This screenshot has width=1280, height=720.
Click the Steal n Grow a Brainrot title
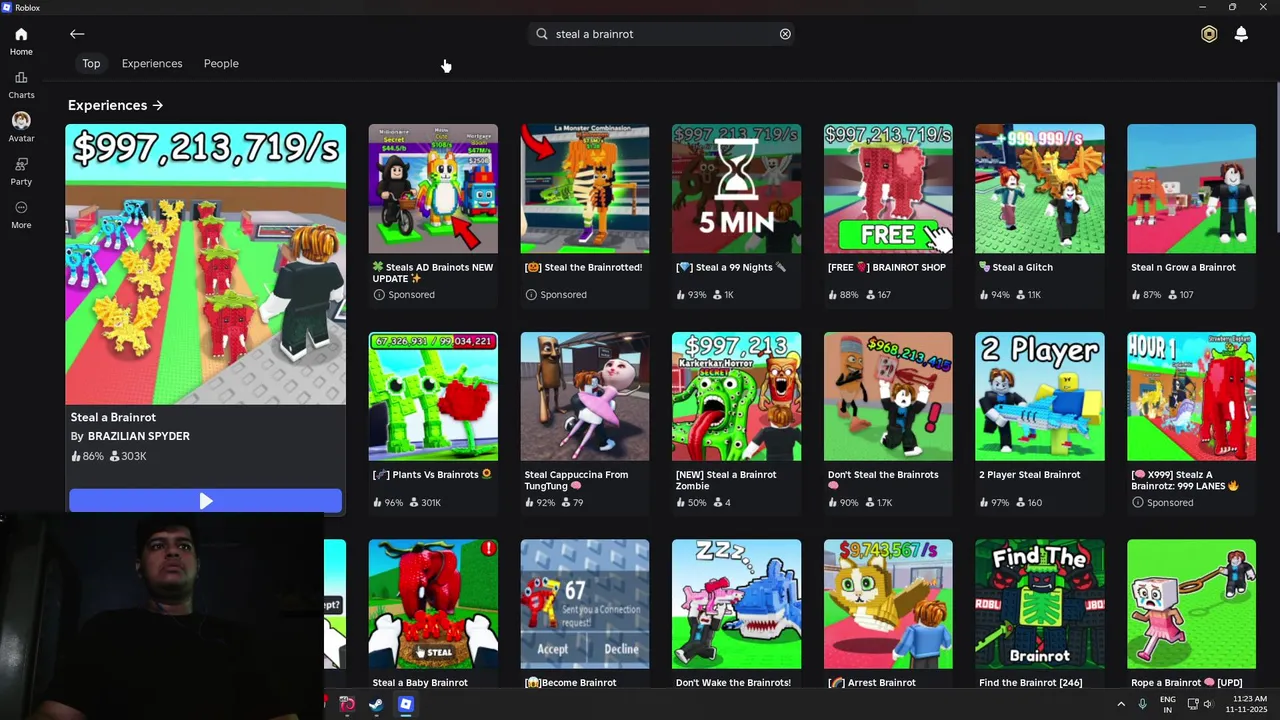click(x=1183, y=268)
